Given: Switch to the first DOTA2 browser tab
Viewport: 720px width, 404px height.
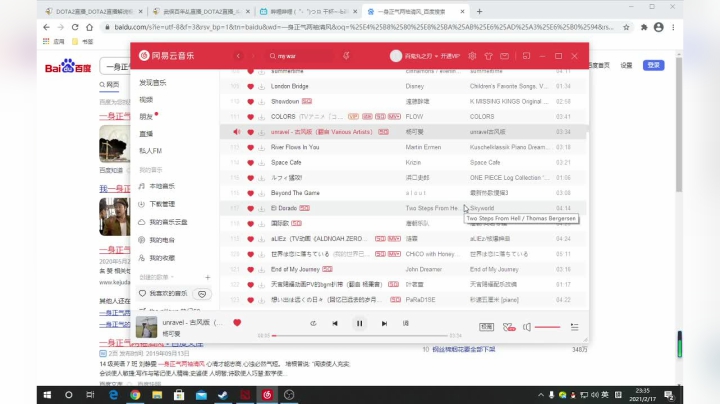Looking at the screenshot, I should point(94,11).
